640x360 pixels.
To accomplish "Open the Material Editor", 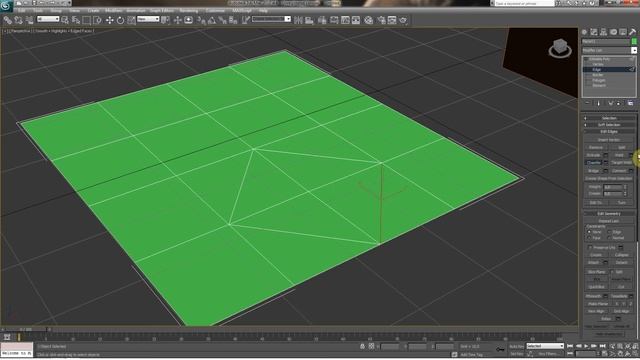I will click(x=369, y=20).
